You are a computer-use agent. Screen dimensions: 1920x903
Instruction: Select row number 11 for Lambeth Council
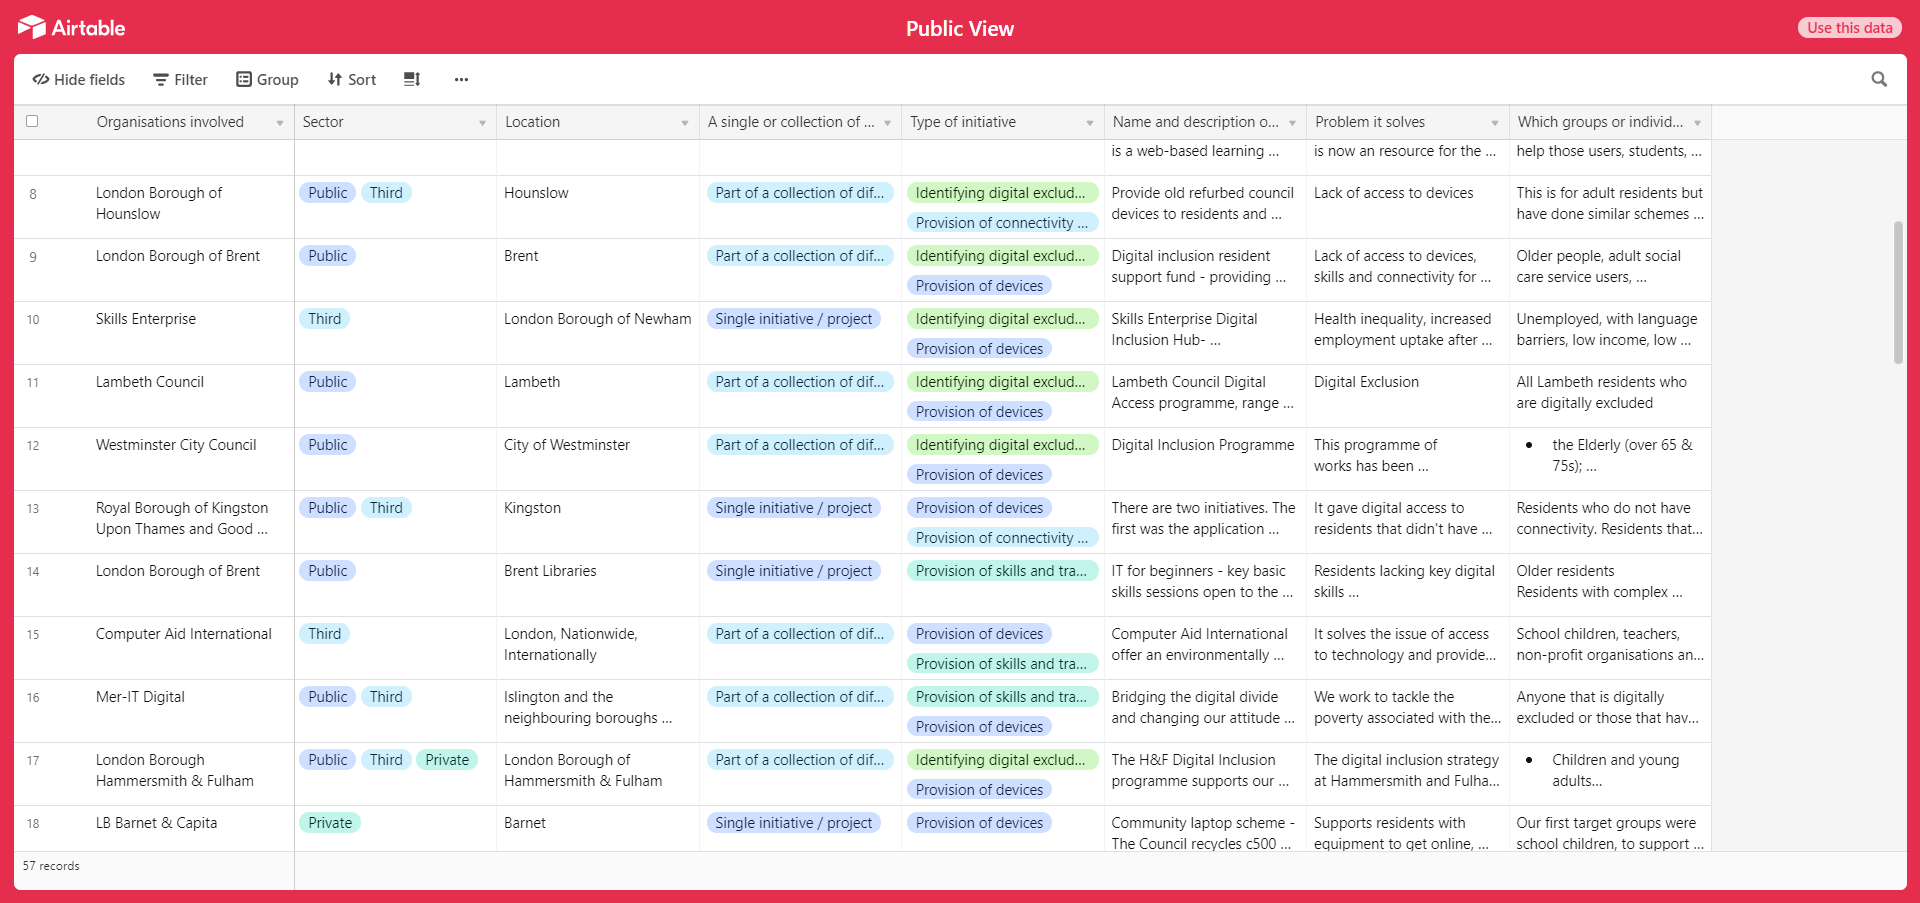(33, 383)
